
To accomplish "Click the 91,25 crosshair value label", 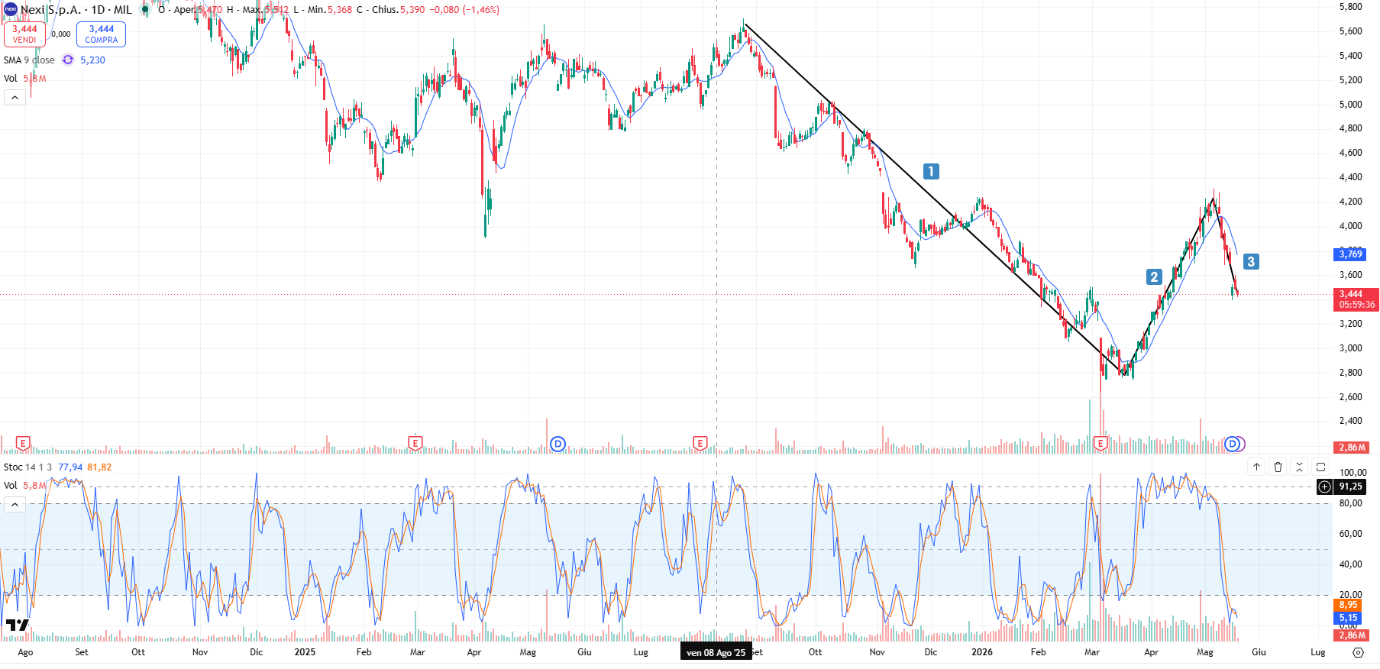I will point(1350,487).
